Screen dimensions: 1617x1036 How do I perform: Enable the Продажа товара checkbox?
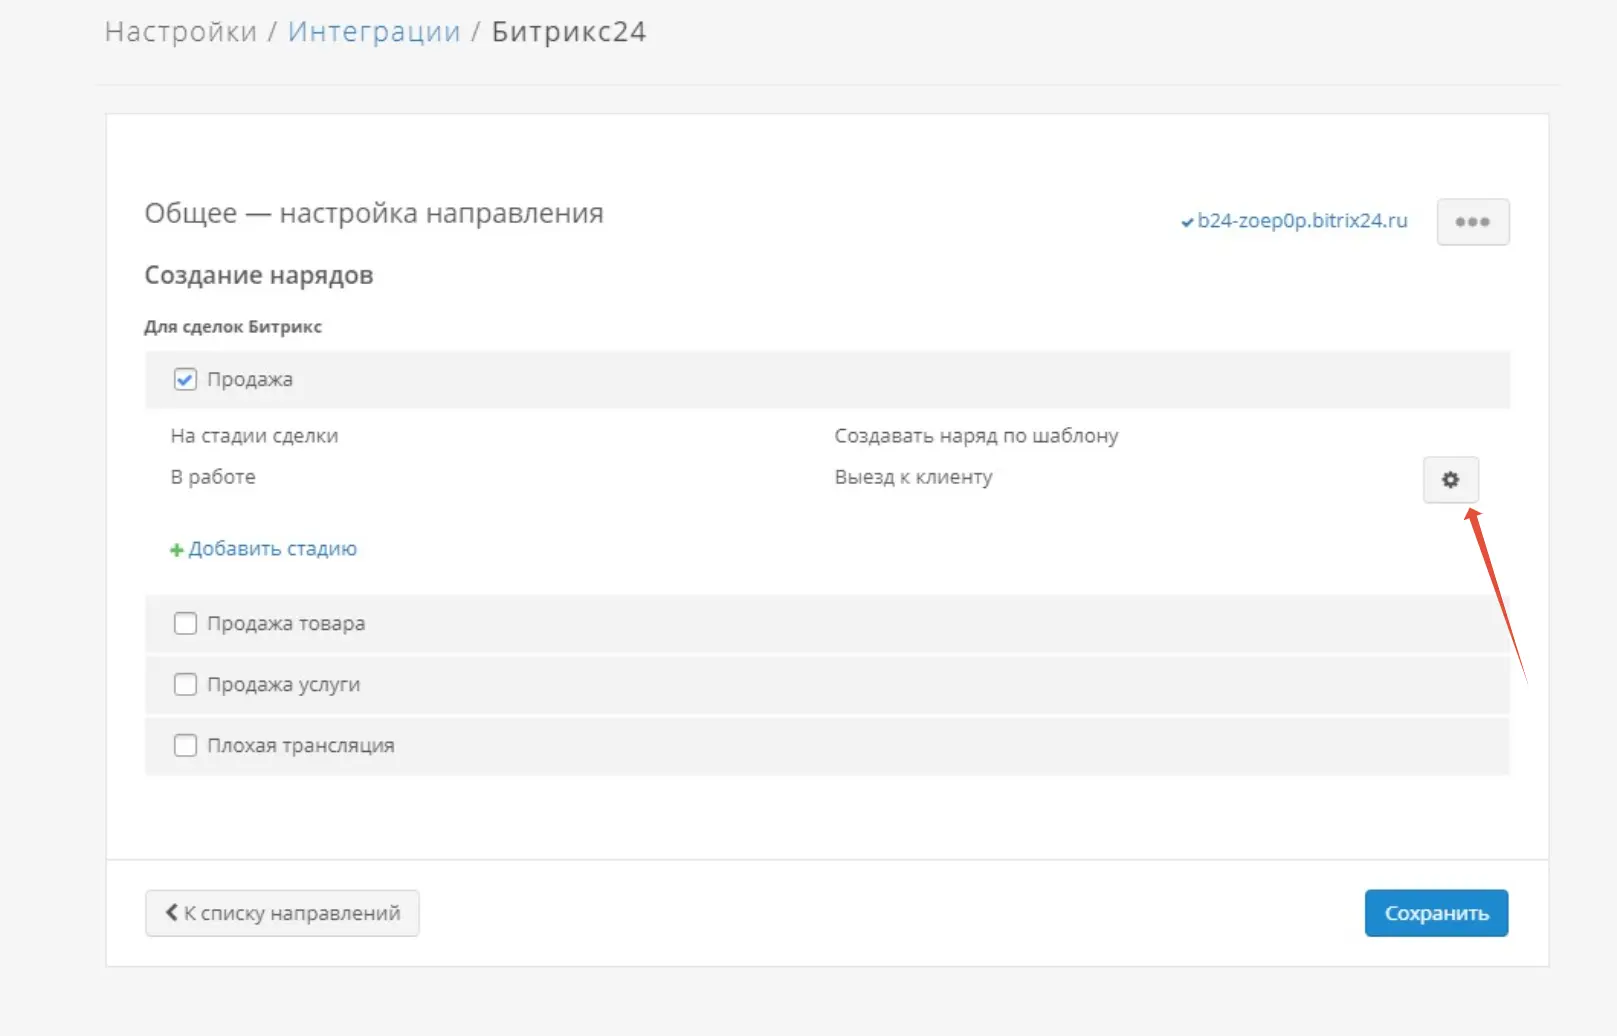pyautogui.click(x=185, y=624)
